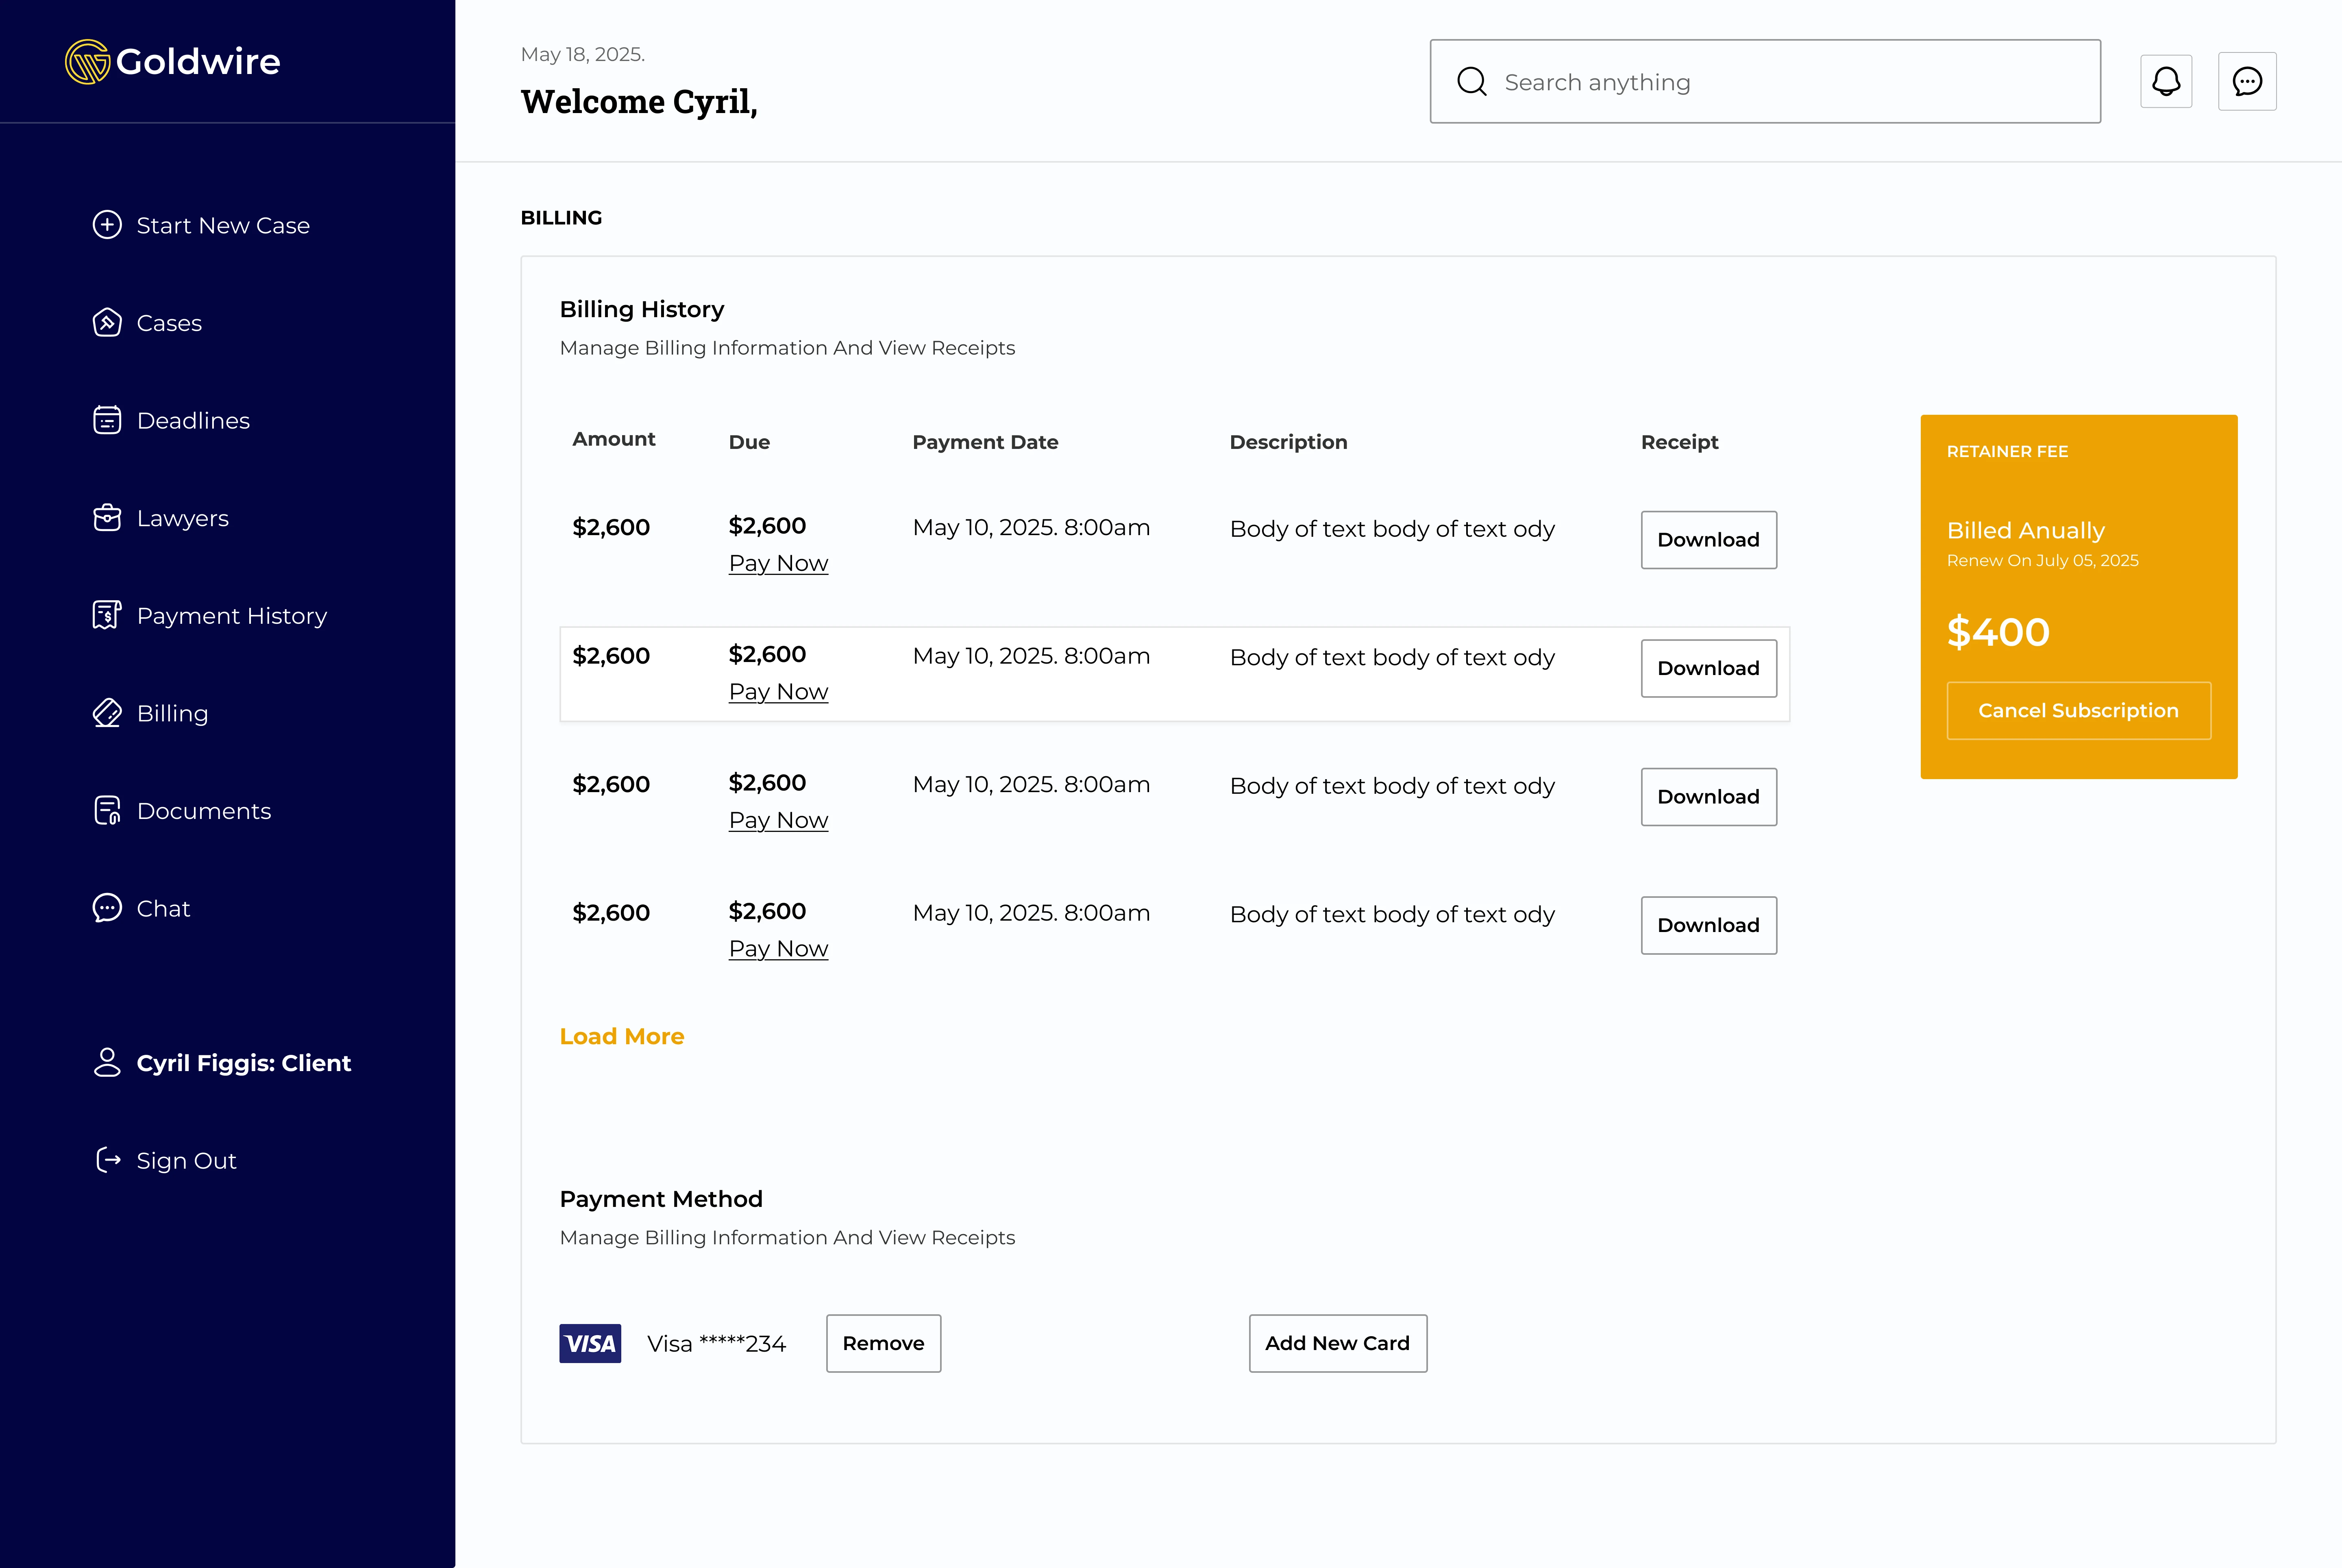Remove the Visa card ending 234
This screenshot has height=1568, width=2342.
coord(883,1343)
